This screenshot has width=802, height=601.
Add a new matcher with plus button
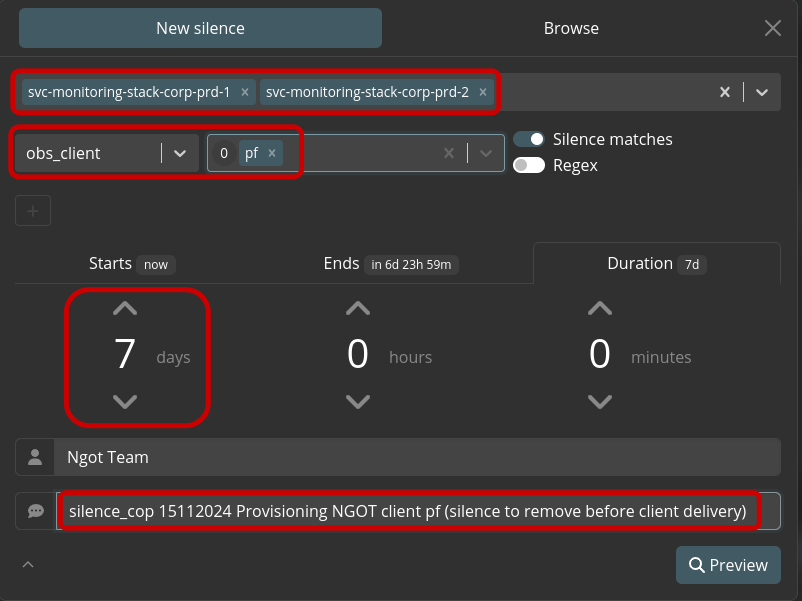(x=33, y=211)
